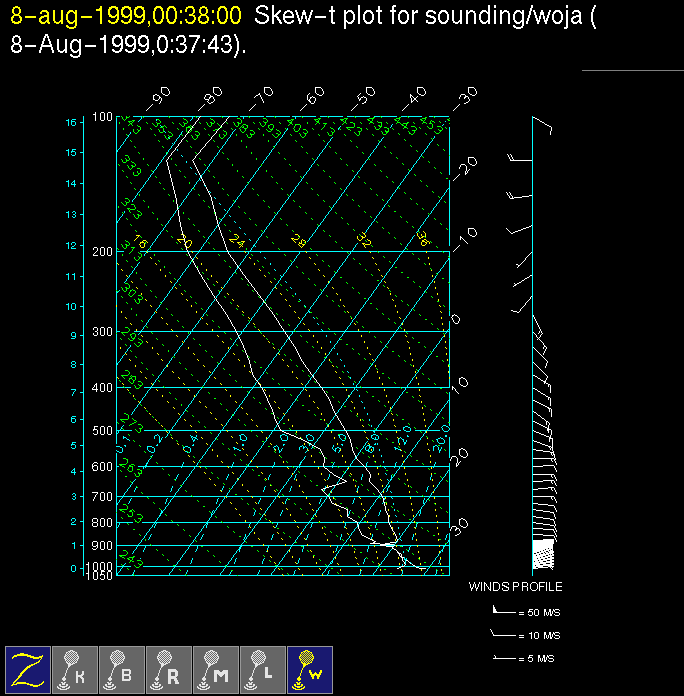Choose the R sounding station icon
Image resolution: width=684 pixels, height=696 pixels.
tap(169, 669)
